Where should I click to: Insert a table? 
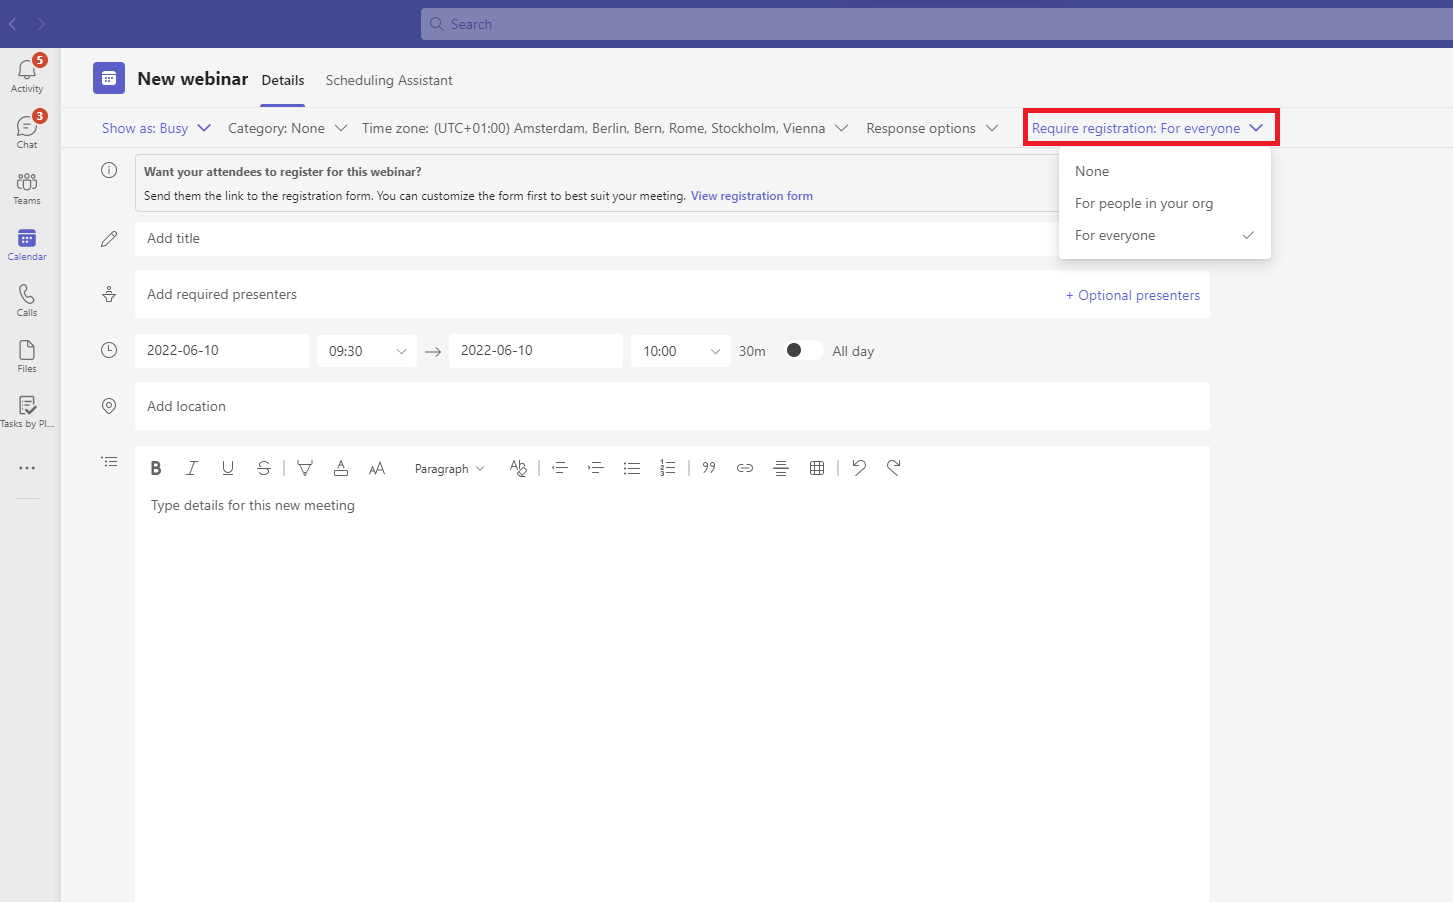[x=817, y=468]
